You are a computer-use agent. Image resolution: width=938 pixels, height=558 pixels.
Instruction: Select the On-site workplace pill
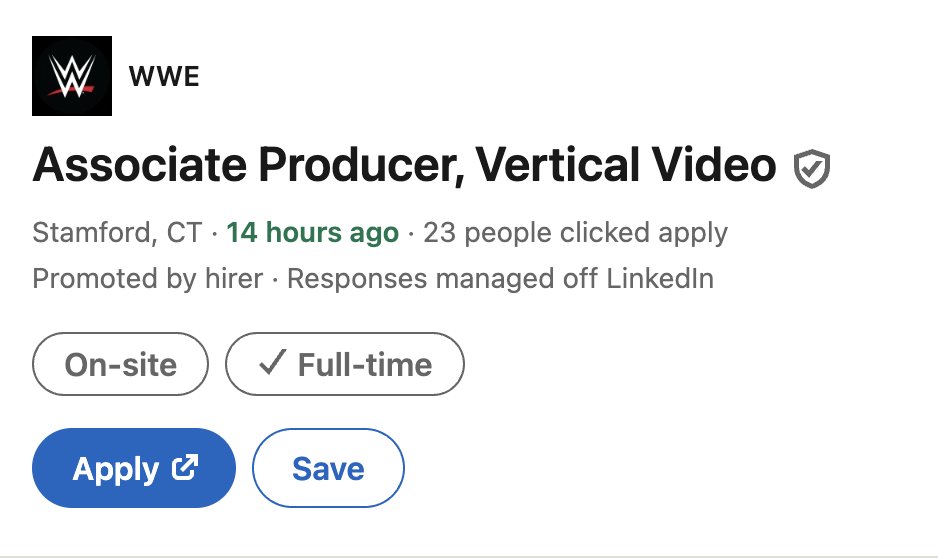120,364
